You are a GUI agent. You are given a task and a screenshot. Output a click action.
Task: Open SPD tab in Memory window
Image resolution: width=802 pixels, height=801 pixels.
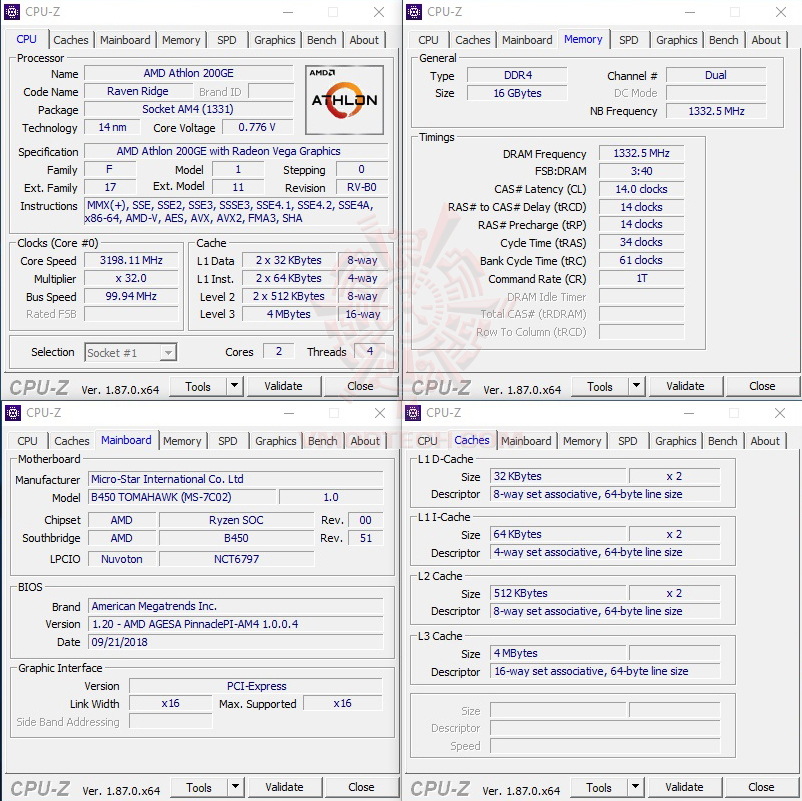click(x=629, y=40)
